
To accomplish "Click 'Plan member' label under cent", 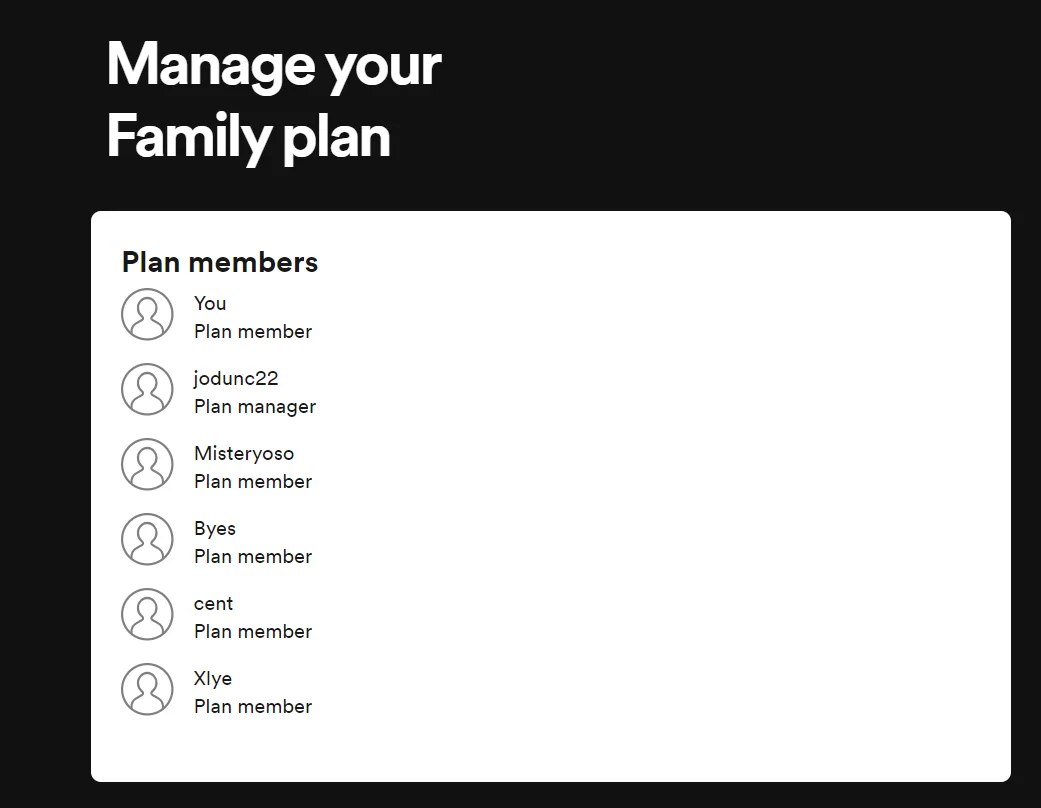I will [x=253, y=631].
